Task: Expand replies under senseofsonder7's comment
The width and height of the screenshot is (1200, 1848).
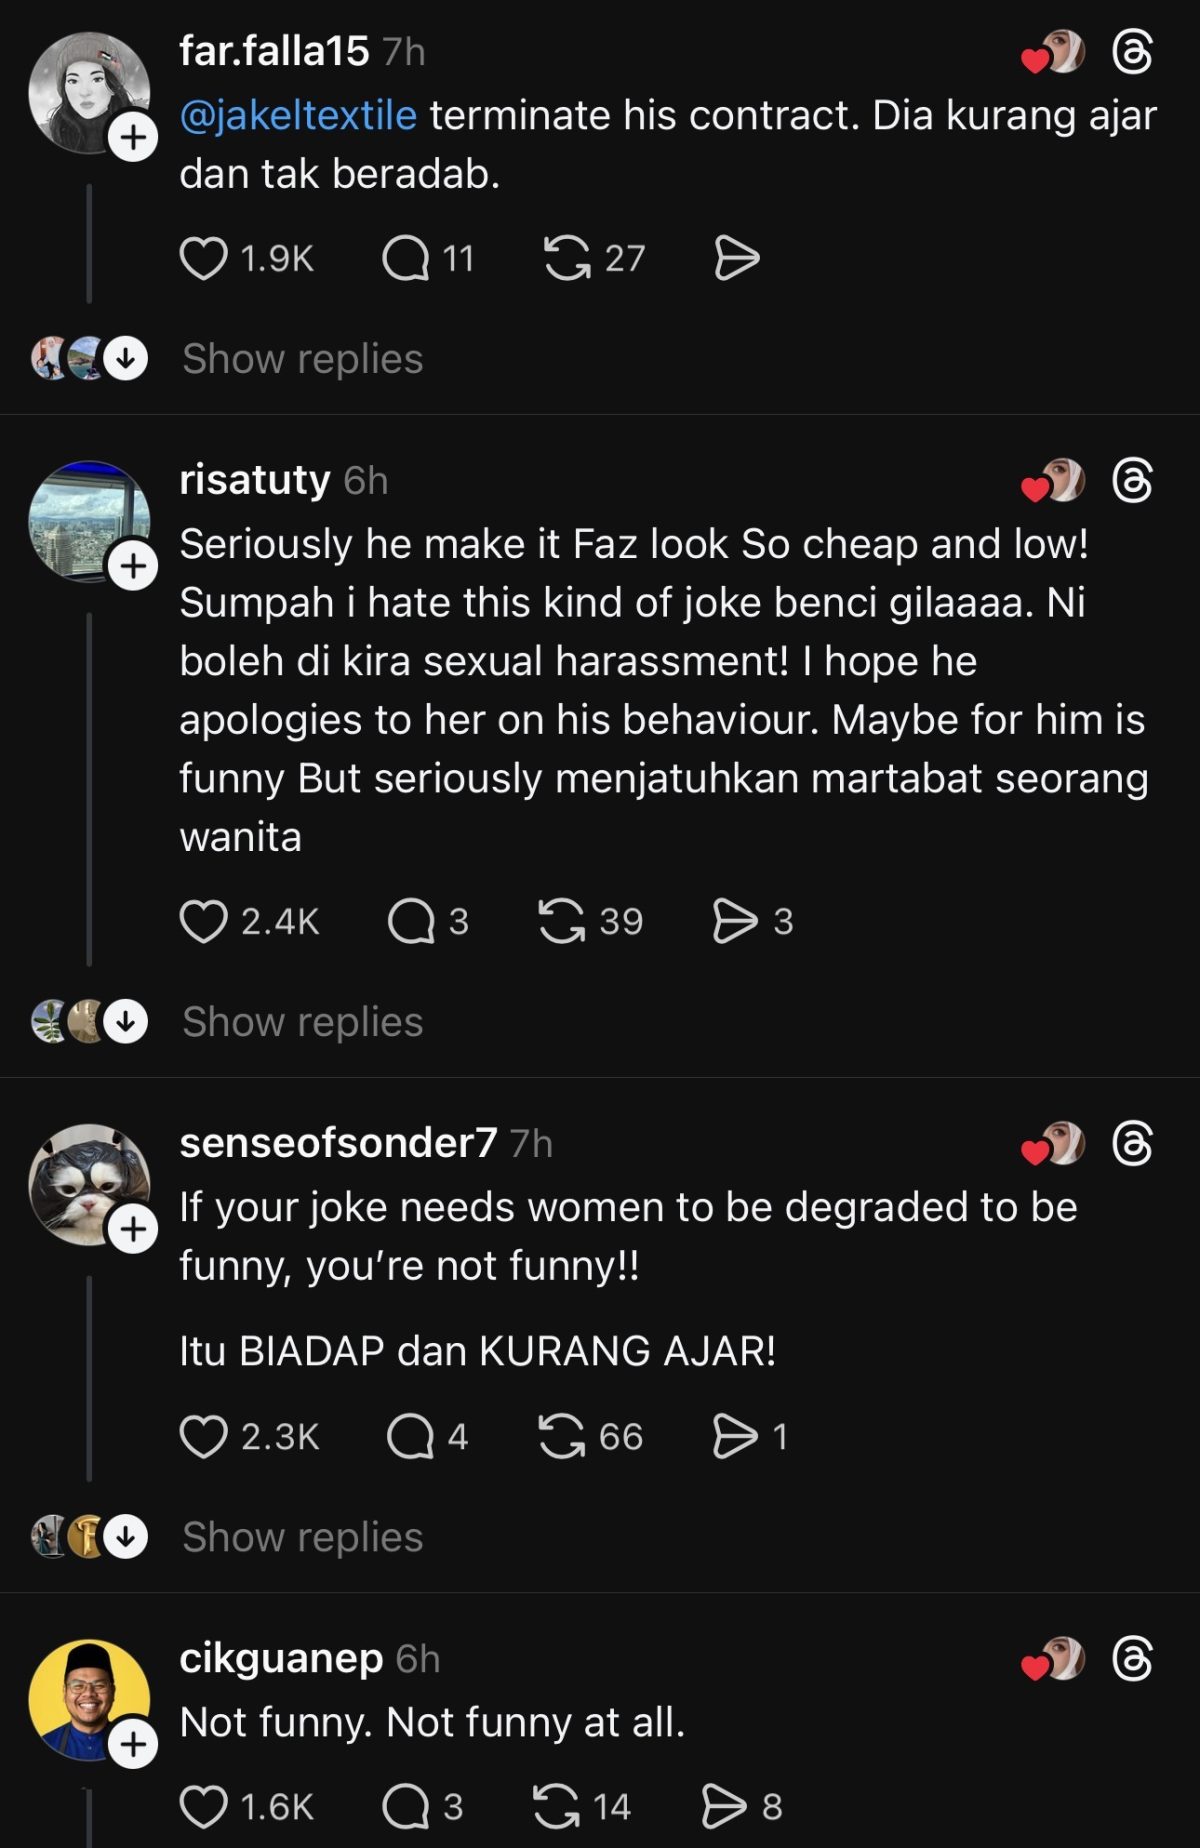Action: coord(302,1537)
